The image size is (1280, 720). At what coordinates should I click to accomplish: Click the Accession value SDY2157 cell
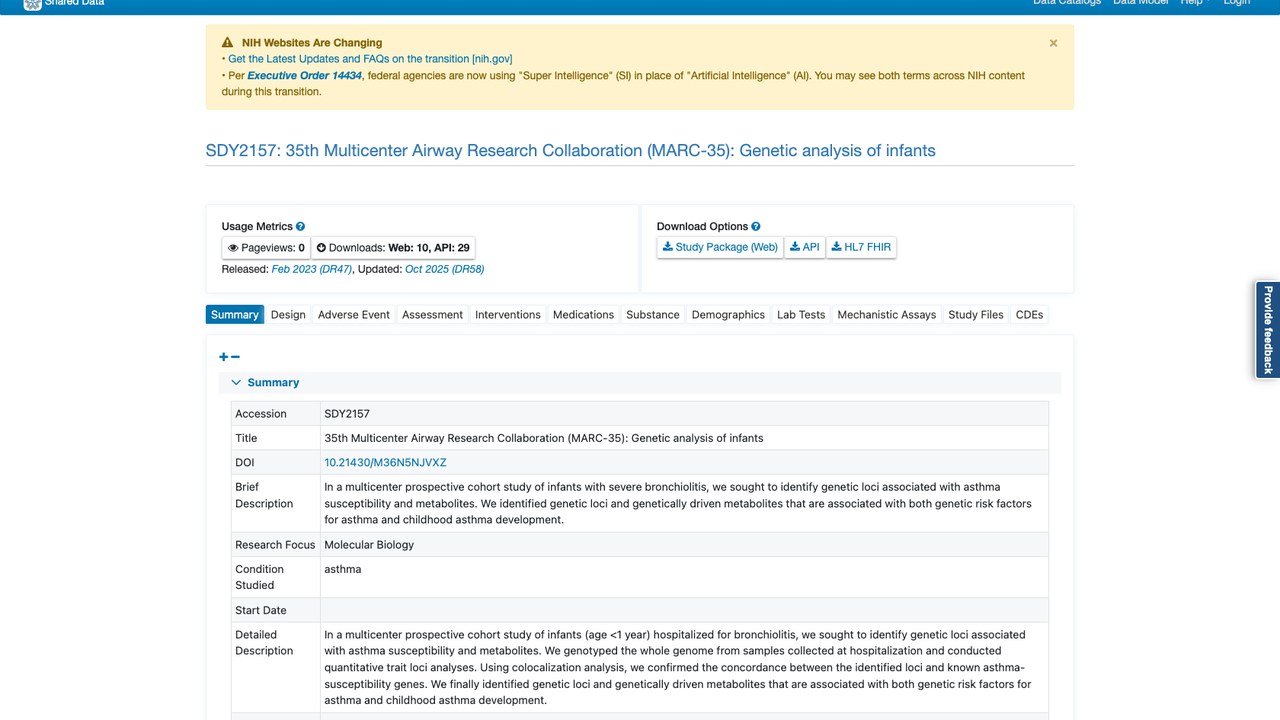[684, 413]
